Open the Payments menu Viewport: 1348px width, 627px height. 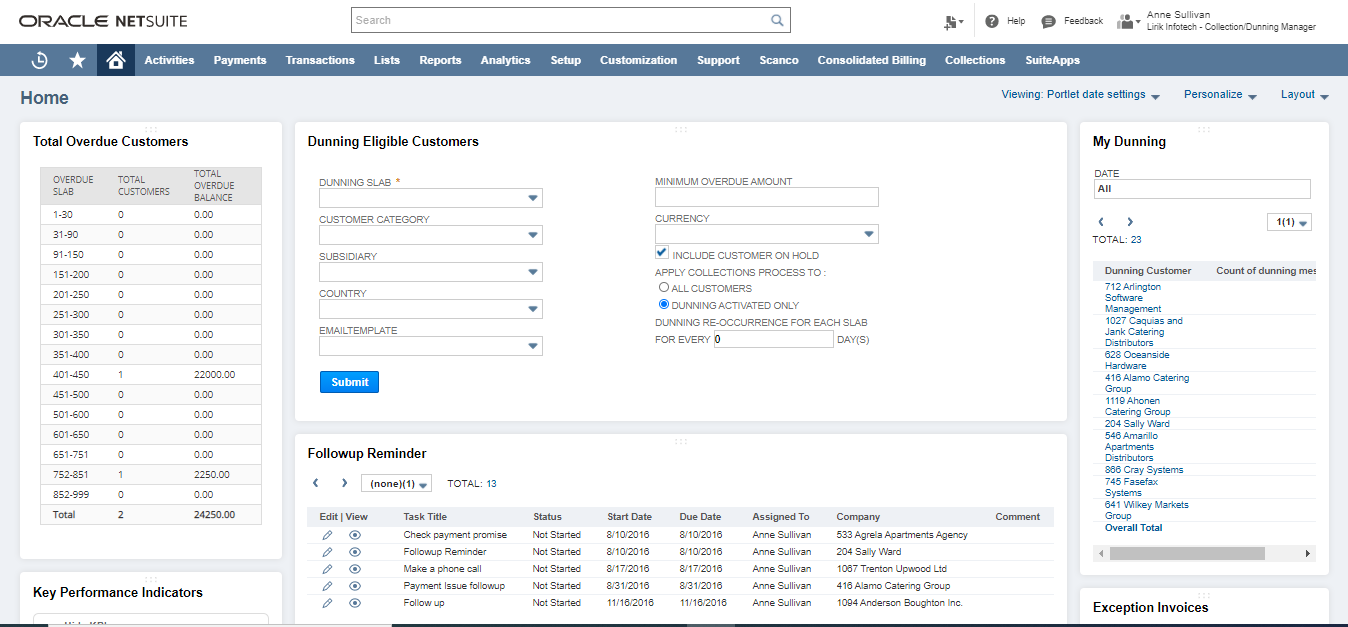tap(240, 60)
